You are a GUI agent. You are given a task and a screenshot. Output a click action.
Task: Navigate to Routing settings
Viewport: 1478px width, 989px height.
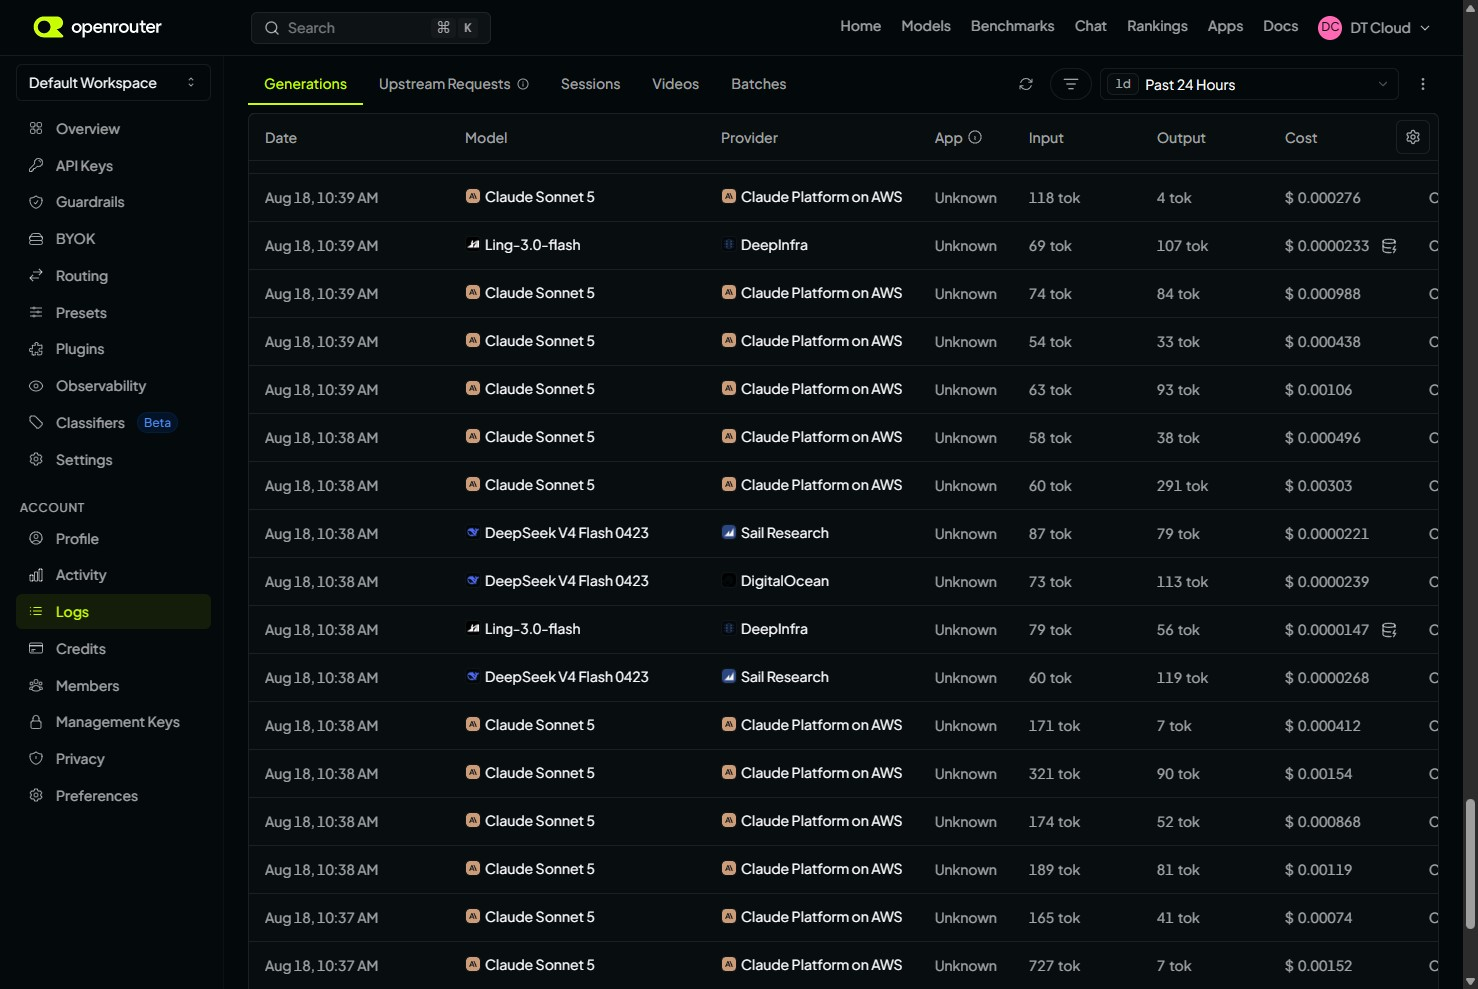pos(113,276)
